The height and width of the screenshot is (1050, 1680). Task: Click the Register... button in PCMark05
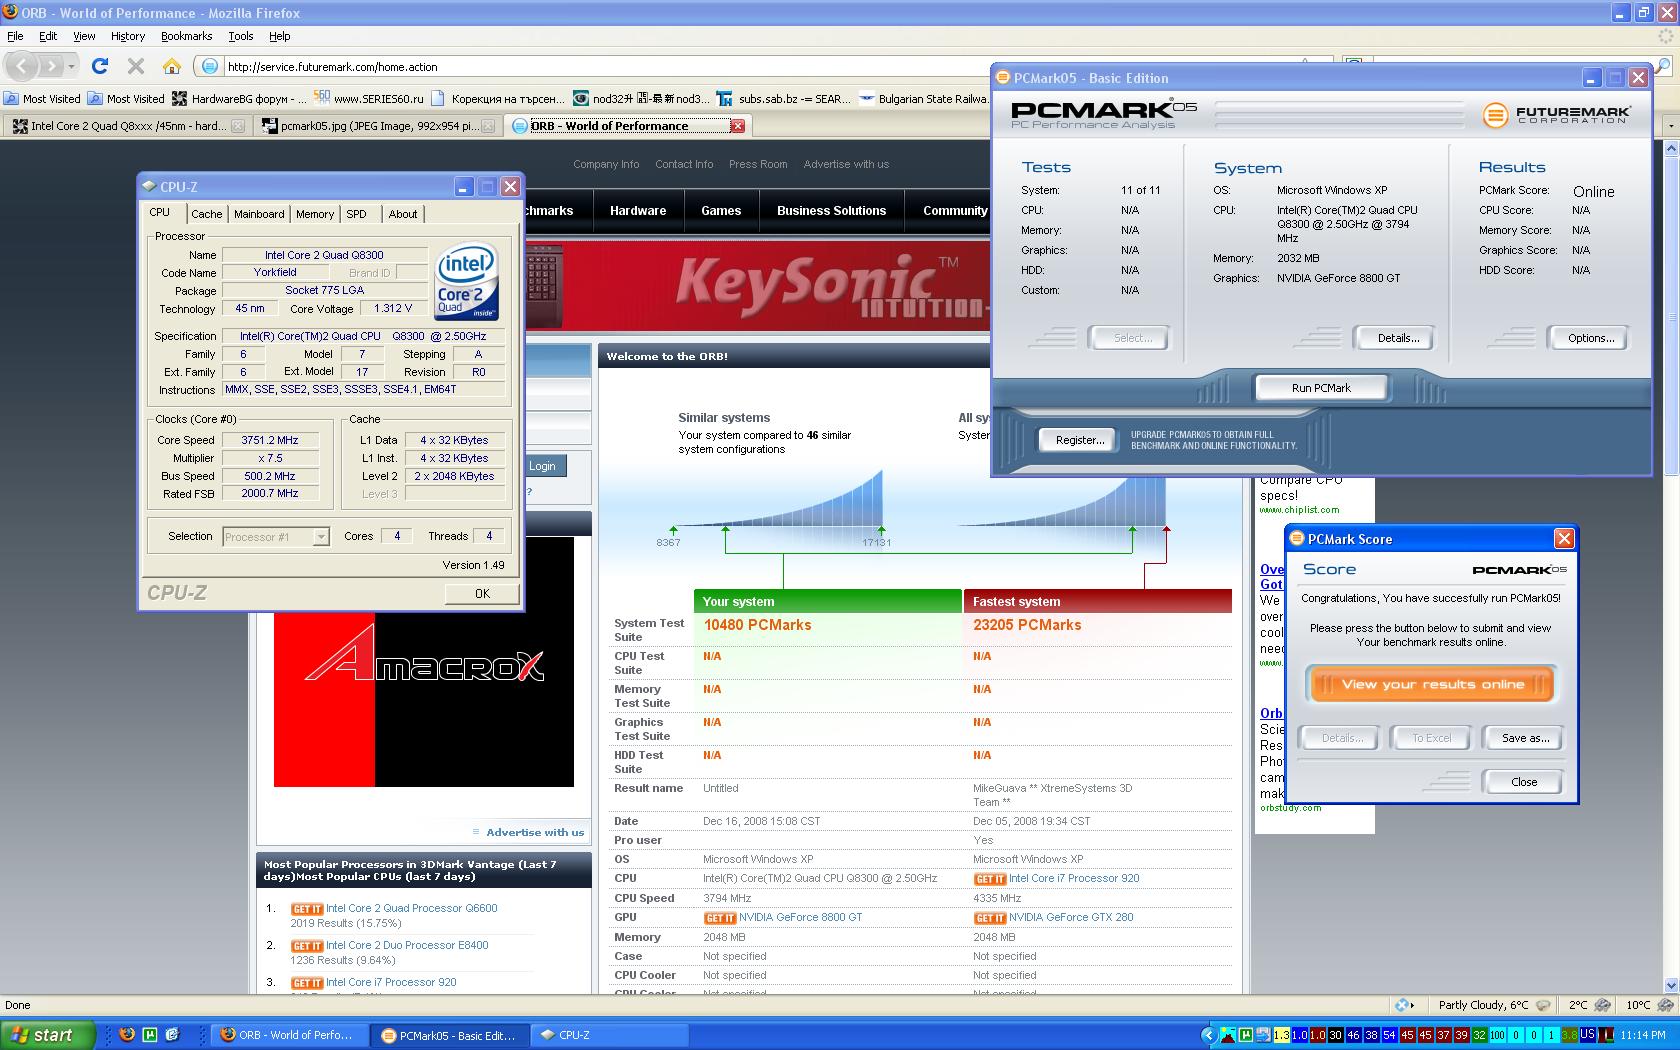pos(1080,440)
